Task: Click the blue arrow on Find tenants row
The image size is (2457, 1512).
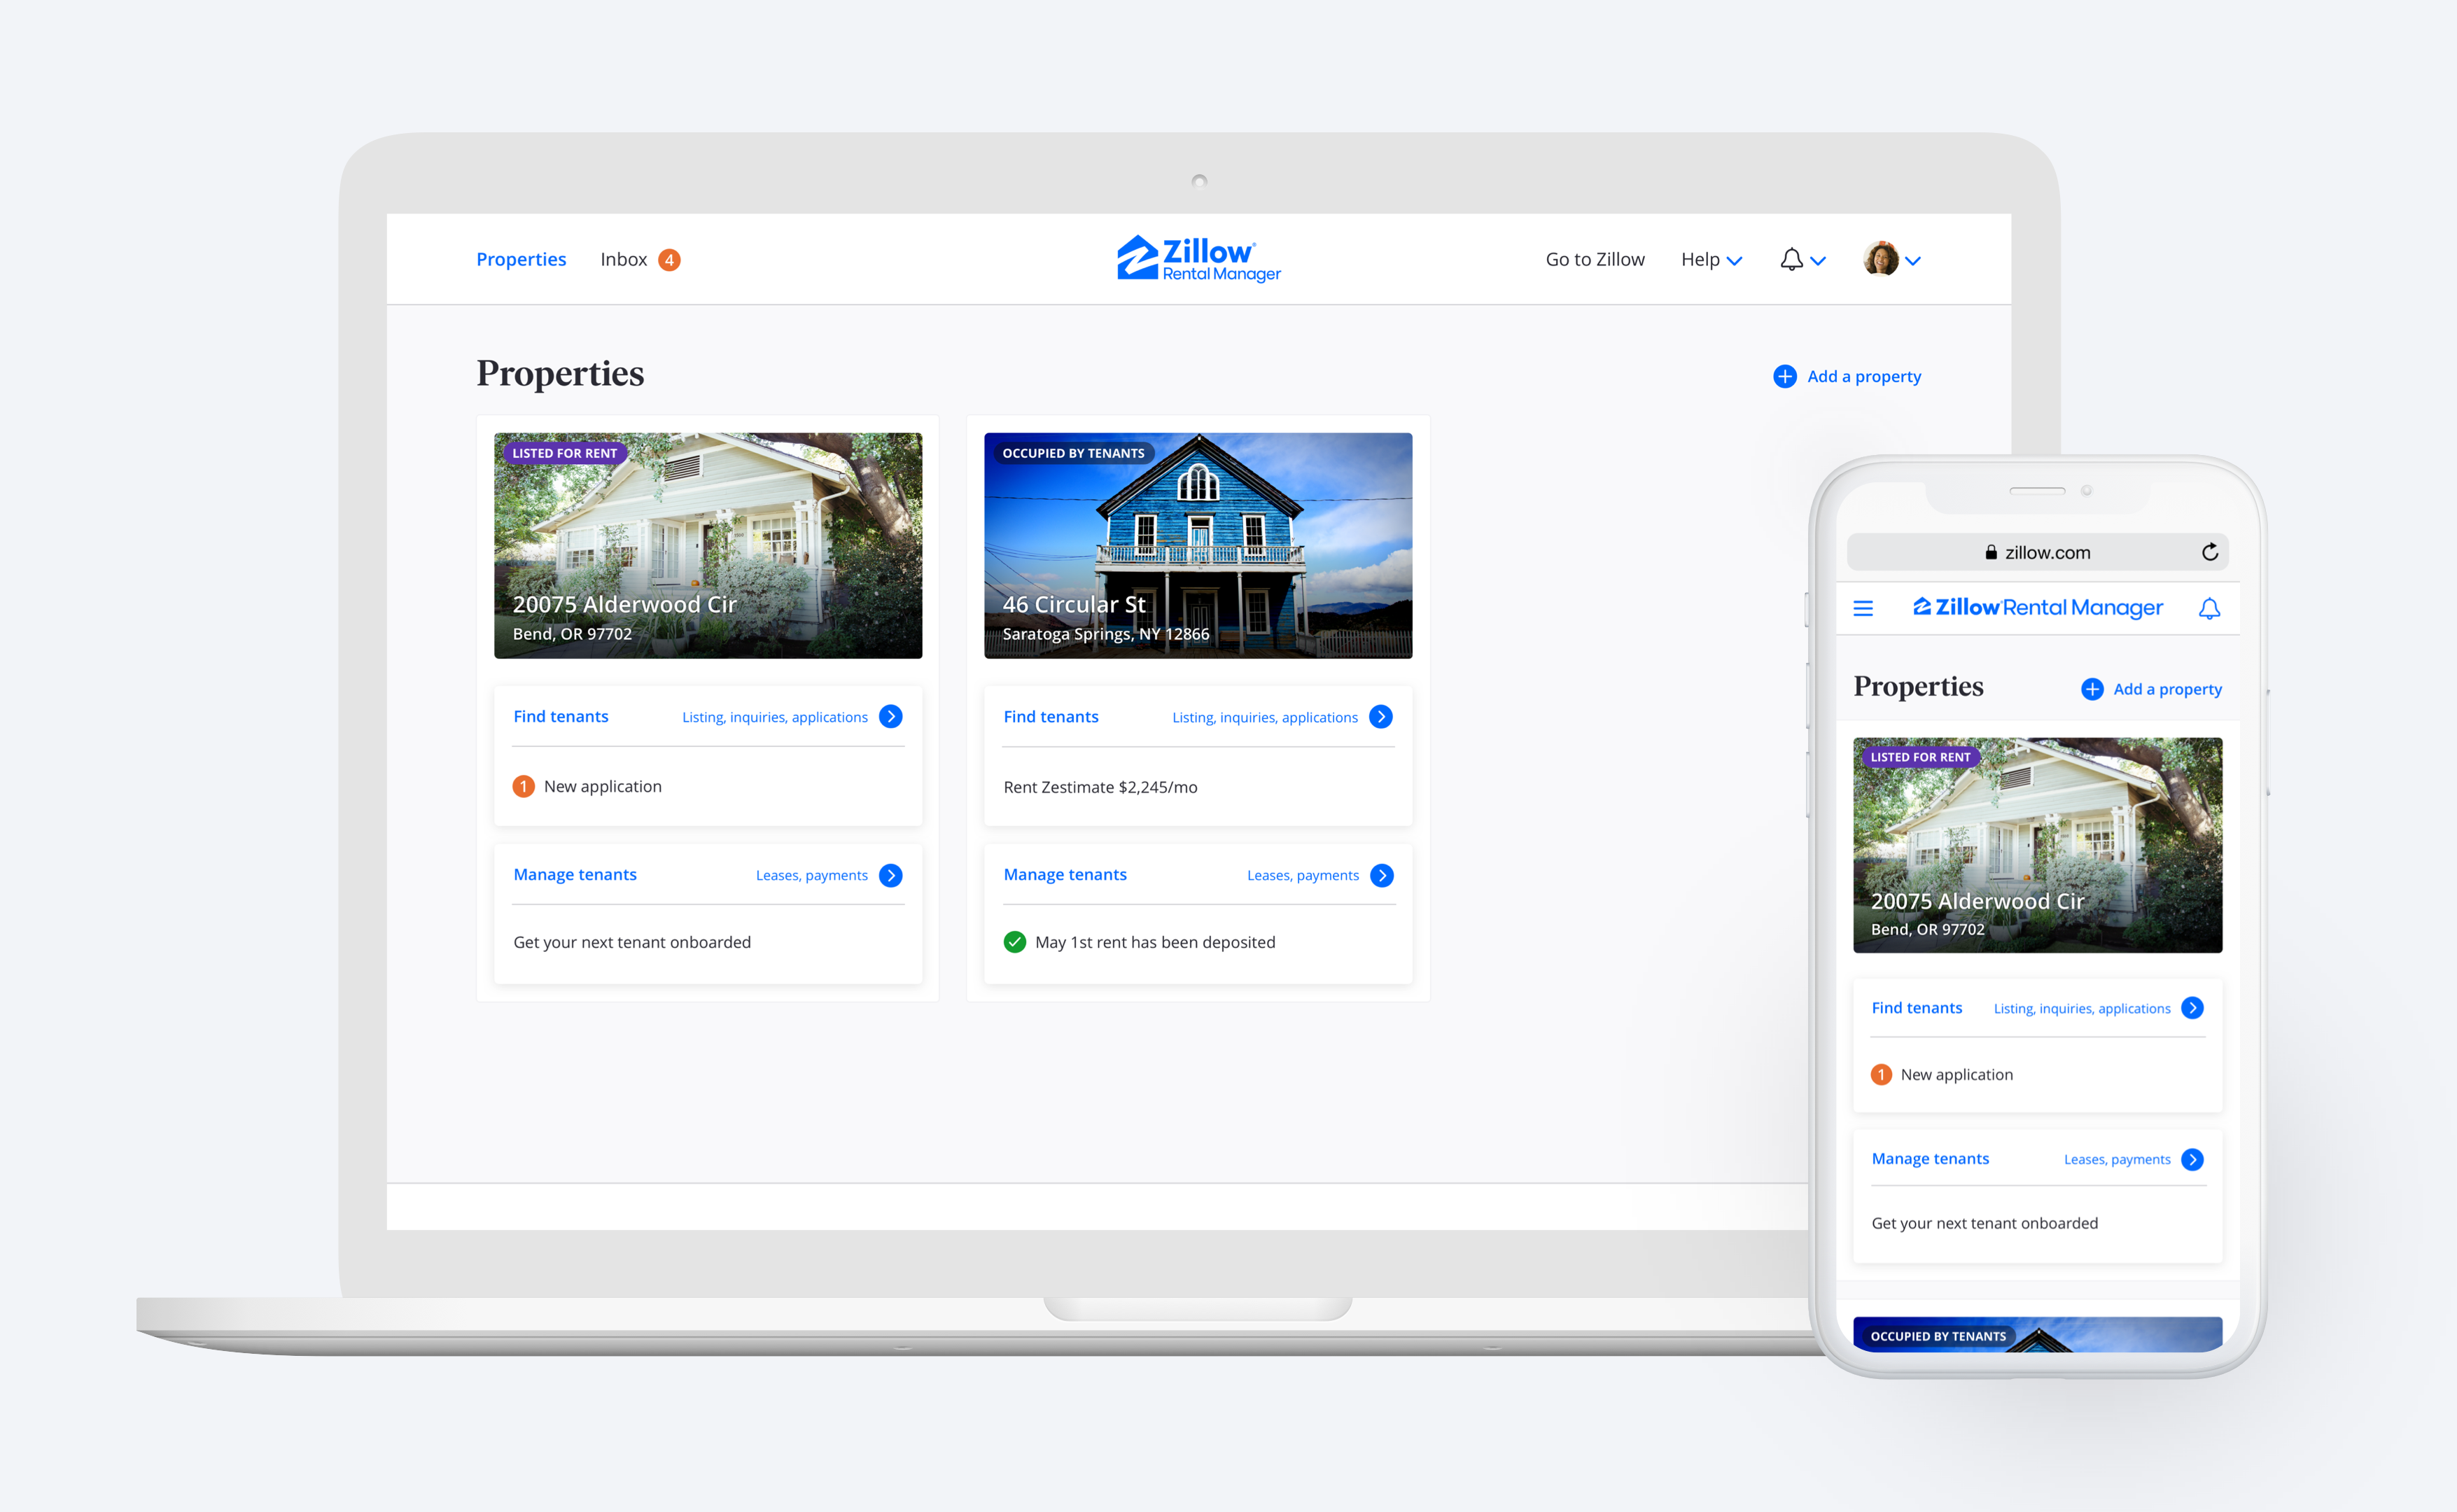Action: coord(895,715)
